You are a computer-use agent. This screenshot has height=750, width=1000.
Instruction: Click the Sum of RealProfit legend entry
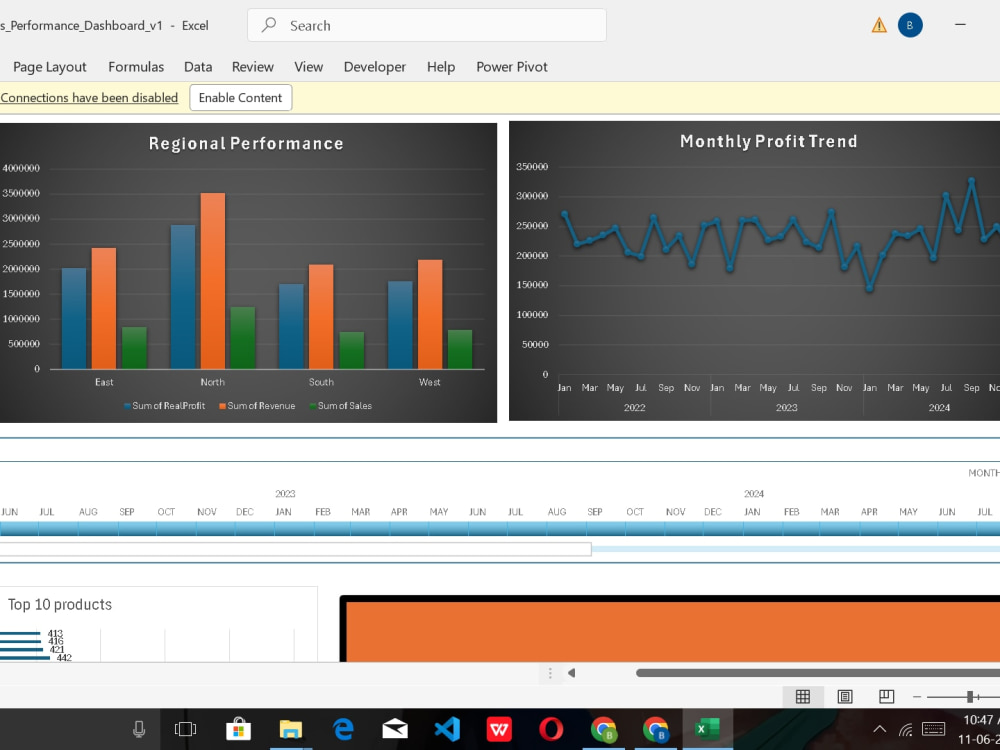(165, 406)
